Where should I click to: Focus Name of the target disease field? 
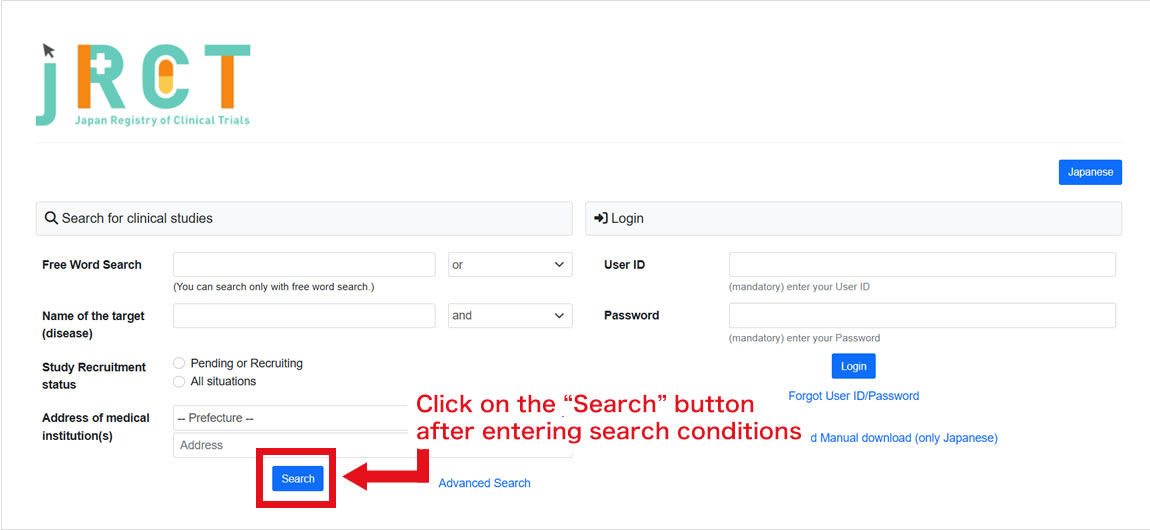click(x=304, y=316)
